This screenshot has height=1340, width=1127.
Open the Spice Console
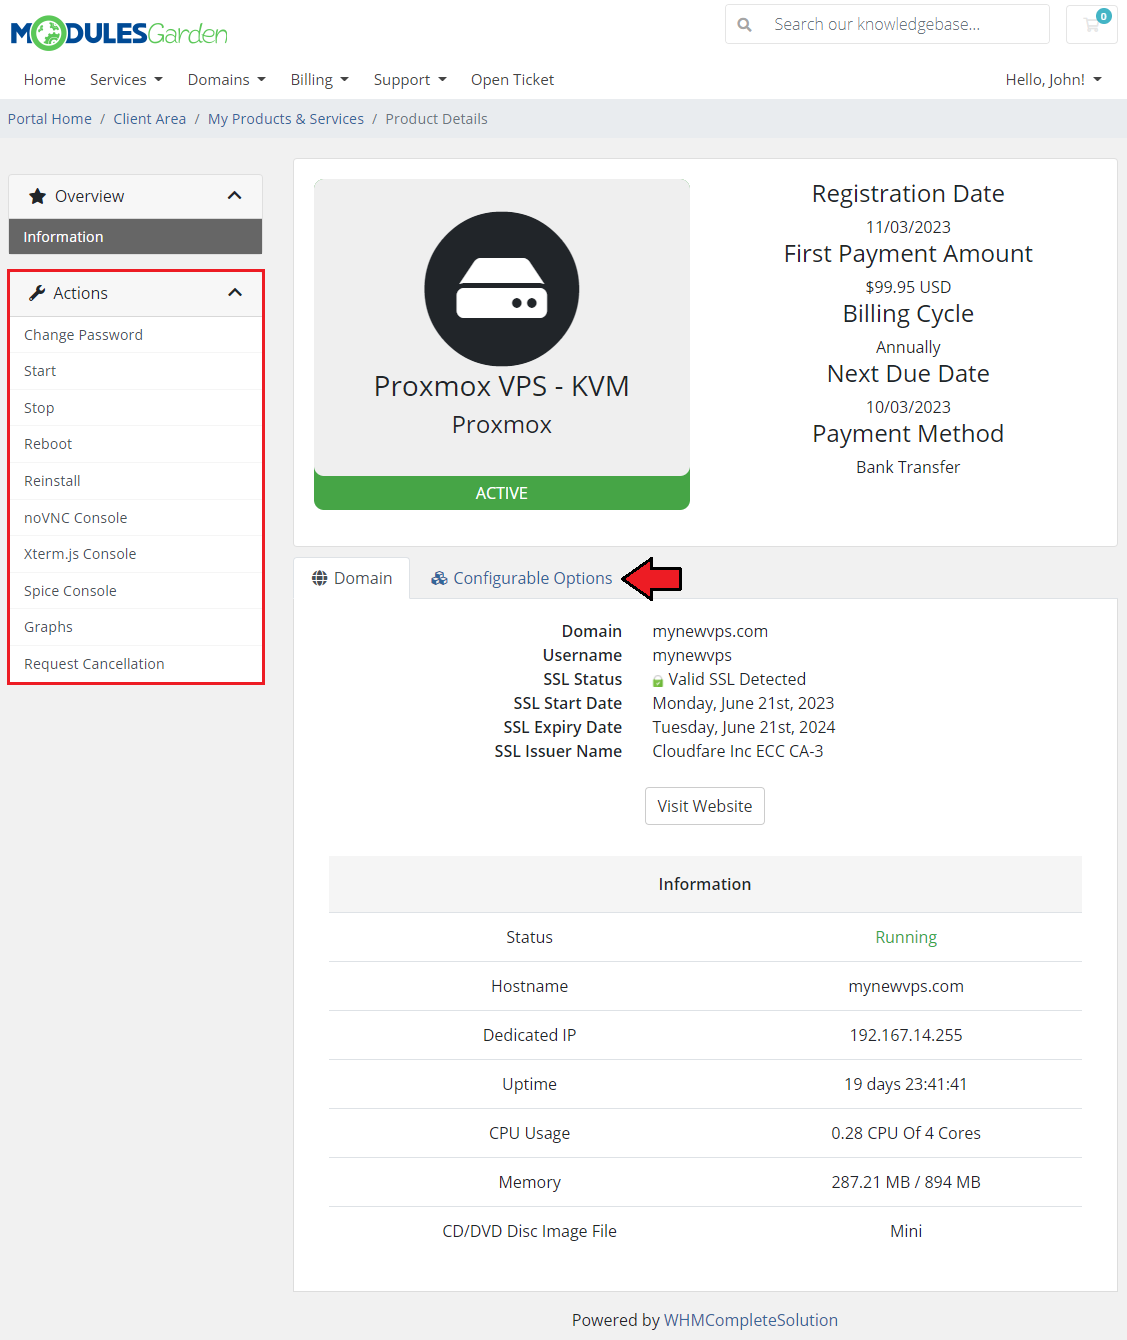[x=135, y=591]
